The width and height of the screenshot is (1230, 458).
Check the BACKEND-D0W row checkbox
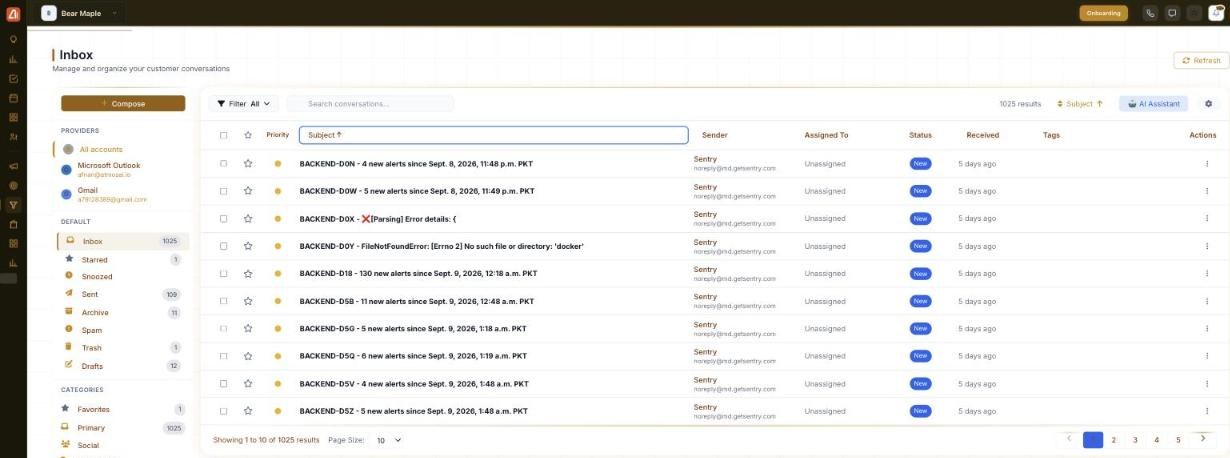[x=223, y=191]
